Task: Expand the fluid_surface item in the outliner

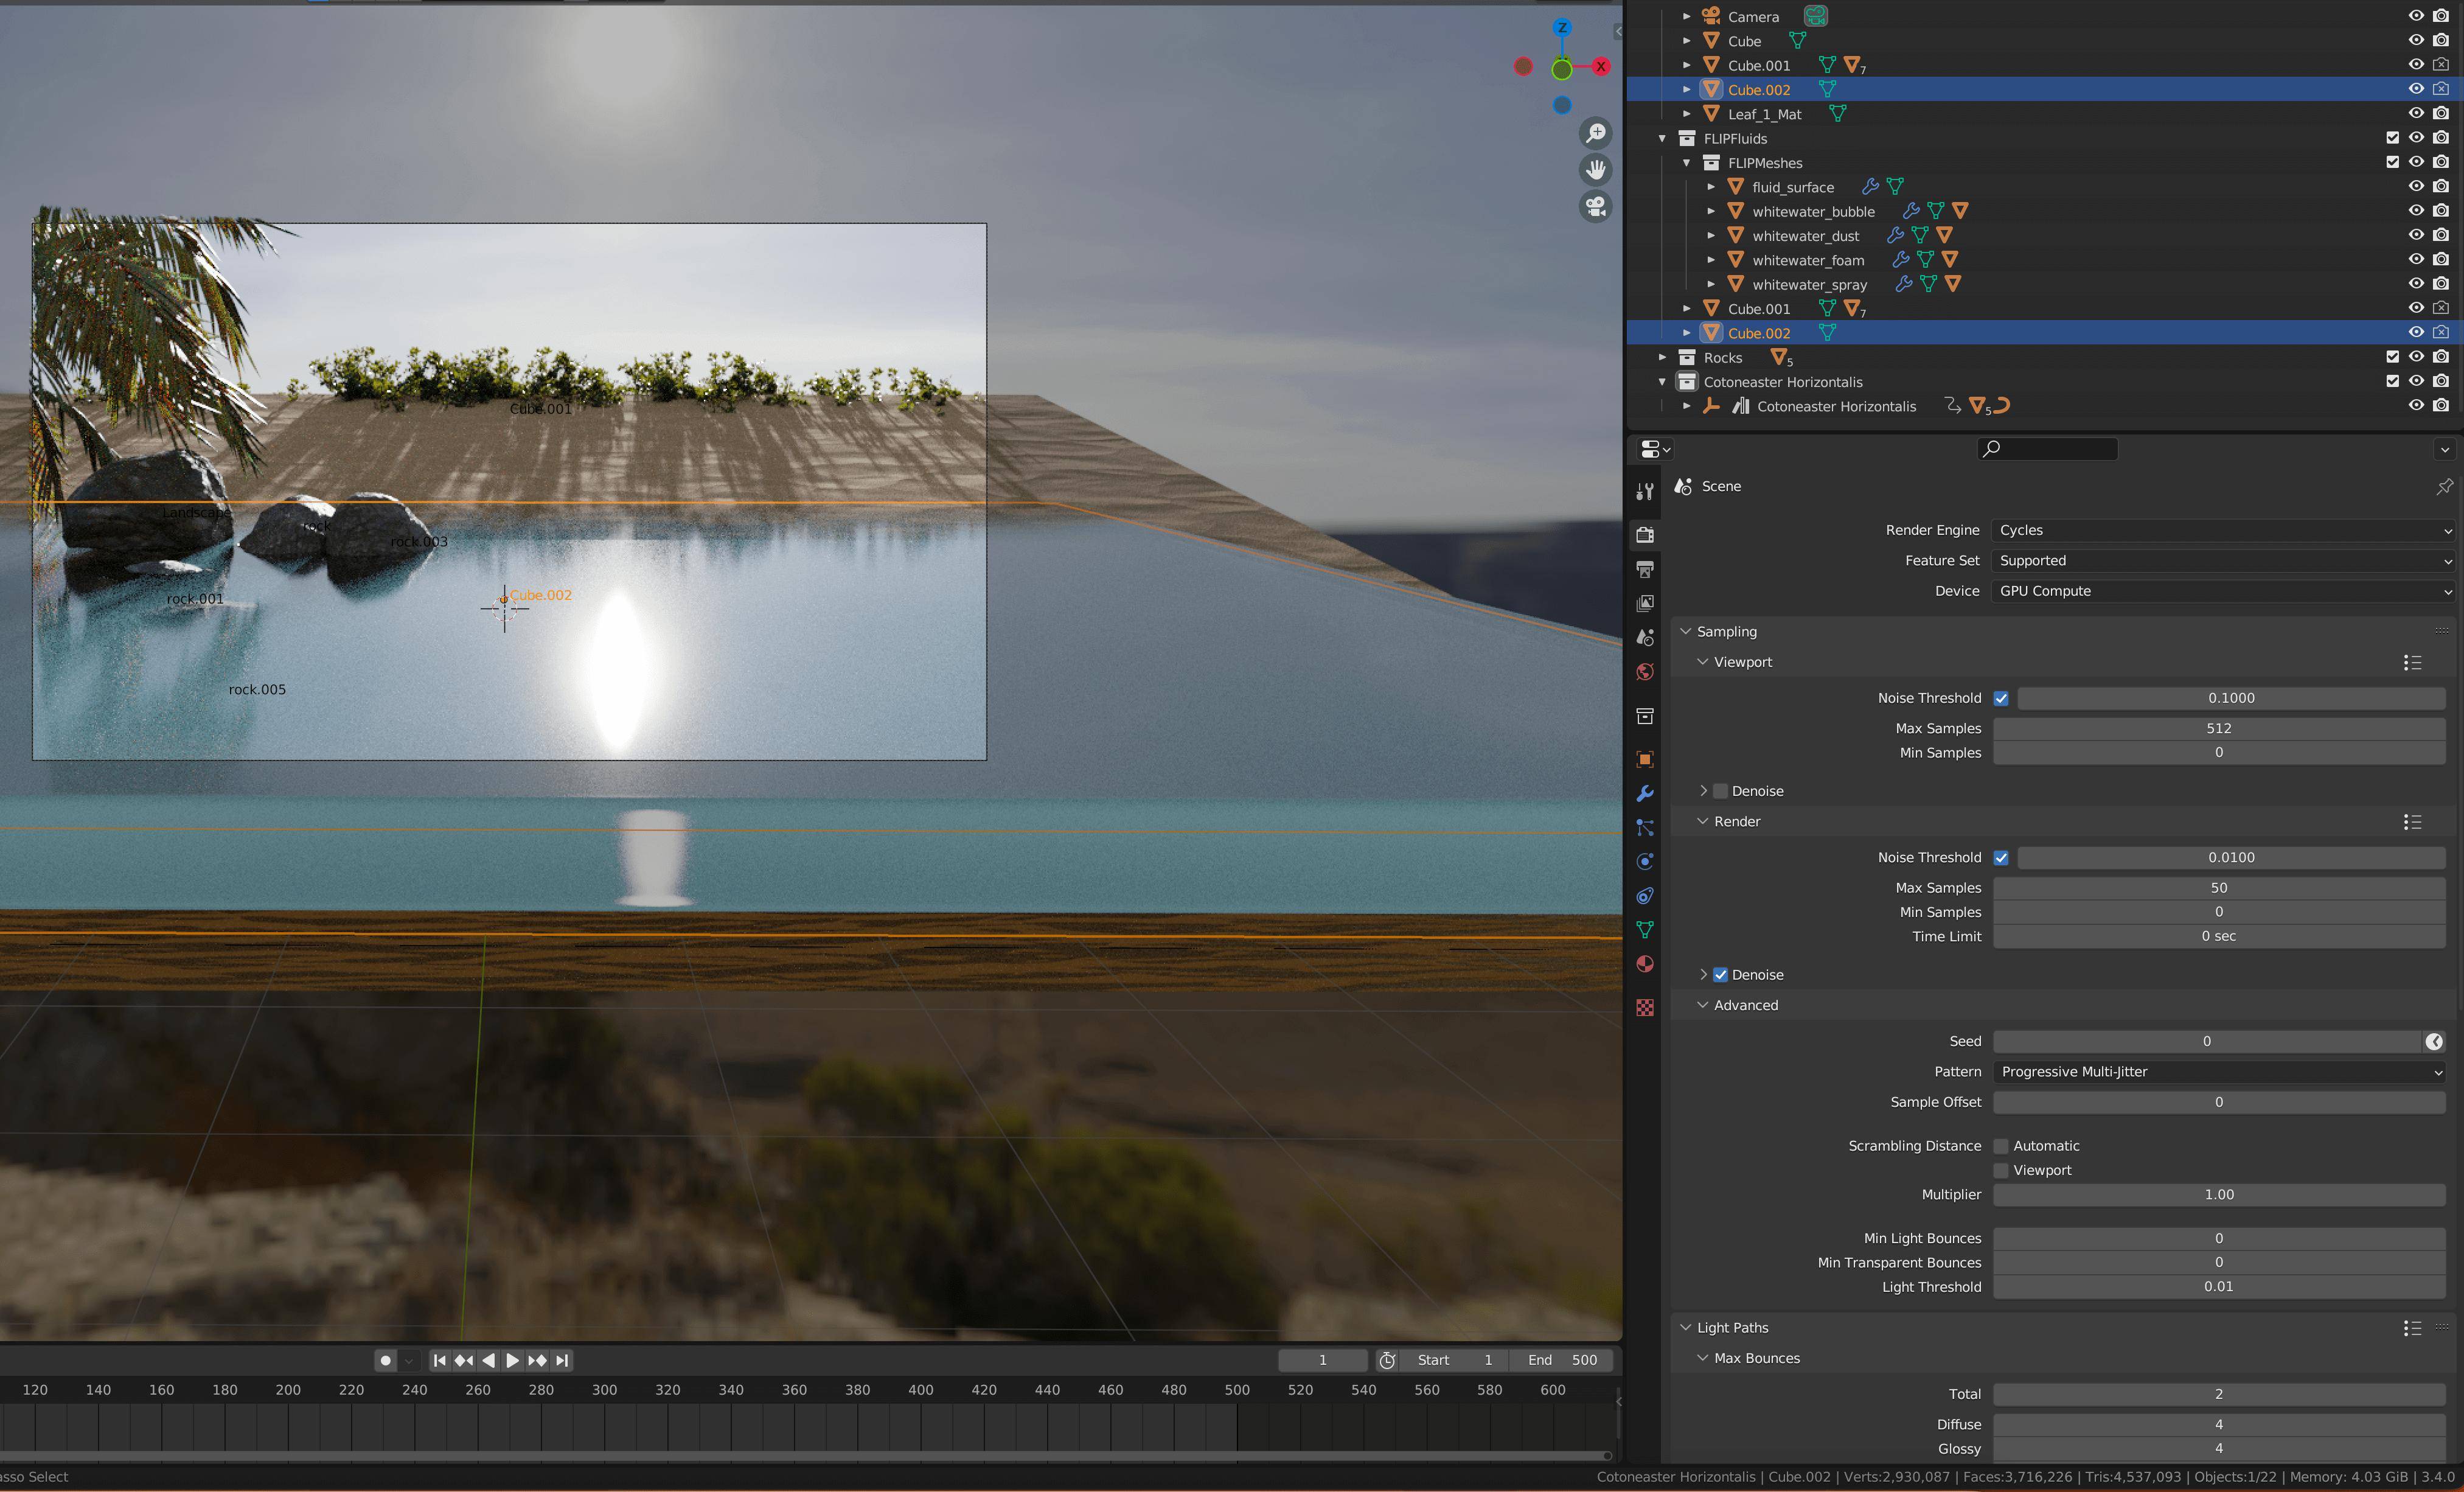Action: click(1710, 187)
